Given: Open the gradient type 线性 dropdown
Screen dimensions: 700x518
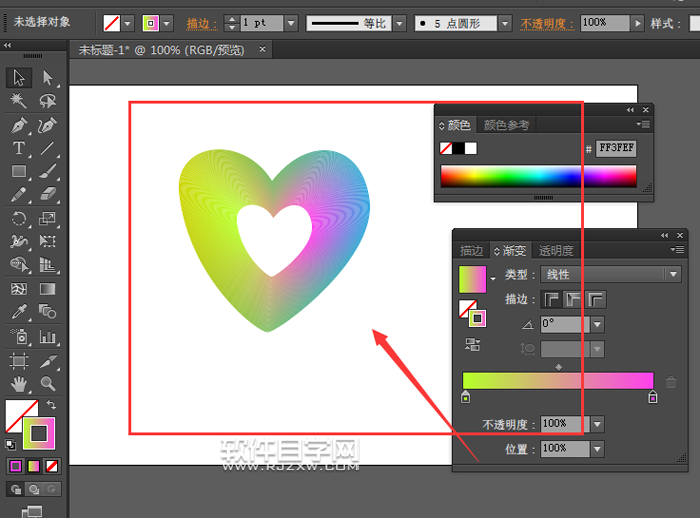Looking at the screenshot, I should point(611,274).
